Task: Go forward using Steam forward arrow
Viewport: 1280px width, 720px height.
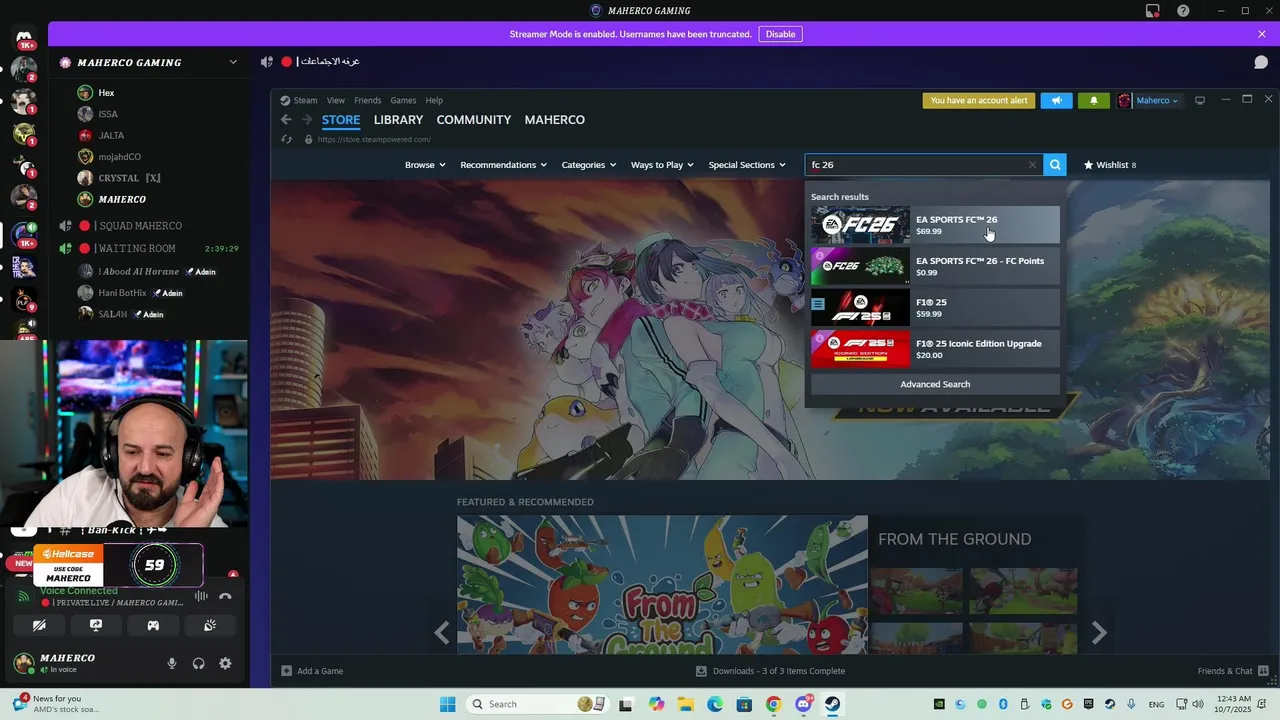Action: pyautogui.click(x=307, y=120)
